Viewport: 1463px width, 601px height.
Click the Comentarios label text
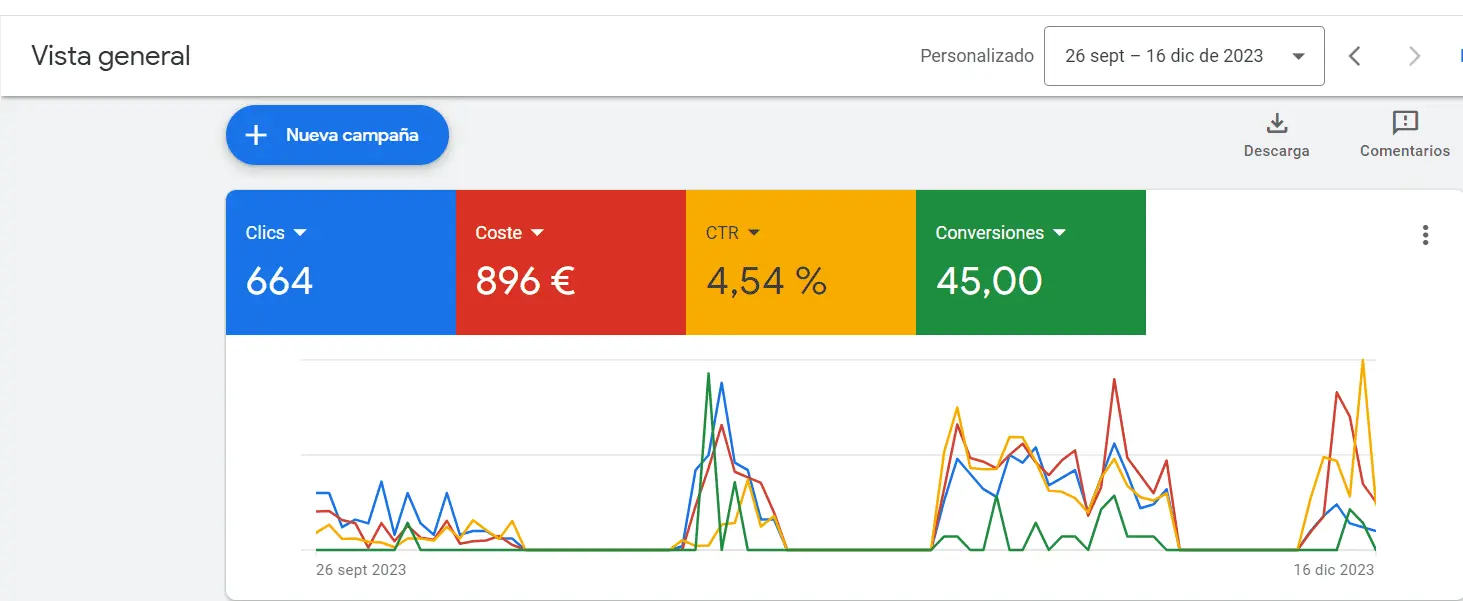pos(1405,151)
